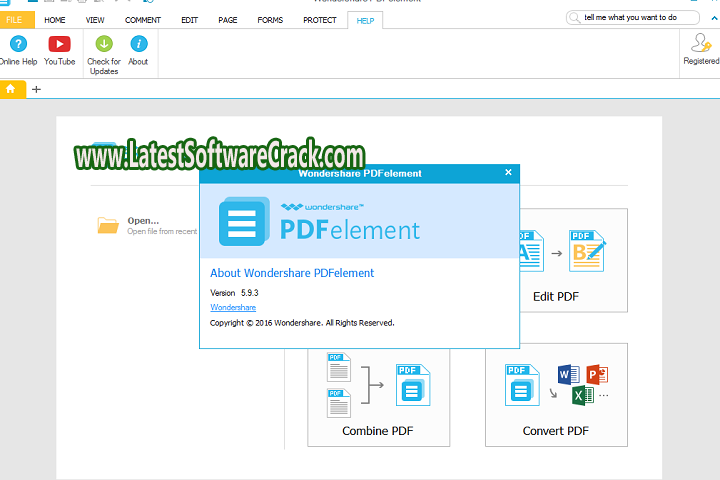Switch to the HOME ribbon tab
Screen dimensions: 720x480
[x=55, y=20]
